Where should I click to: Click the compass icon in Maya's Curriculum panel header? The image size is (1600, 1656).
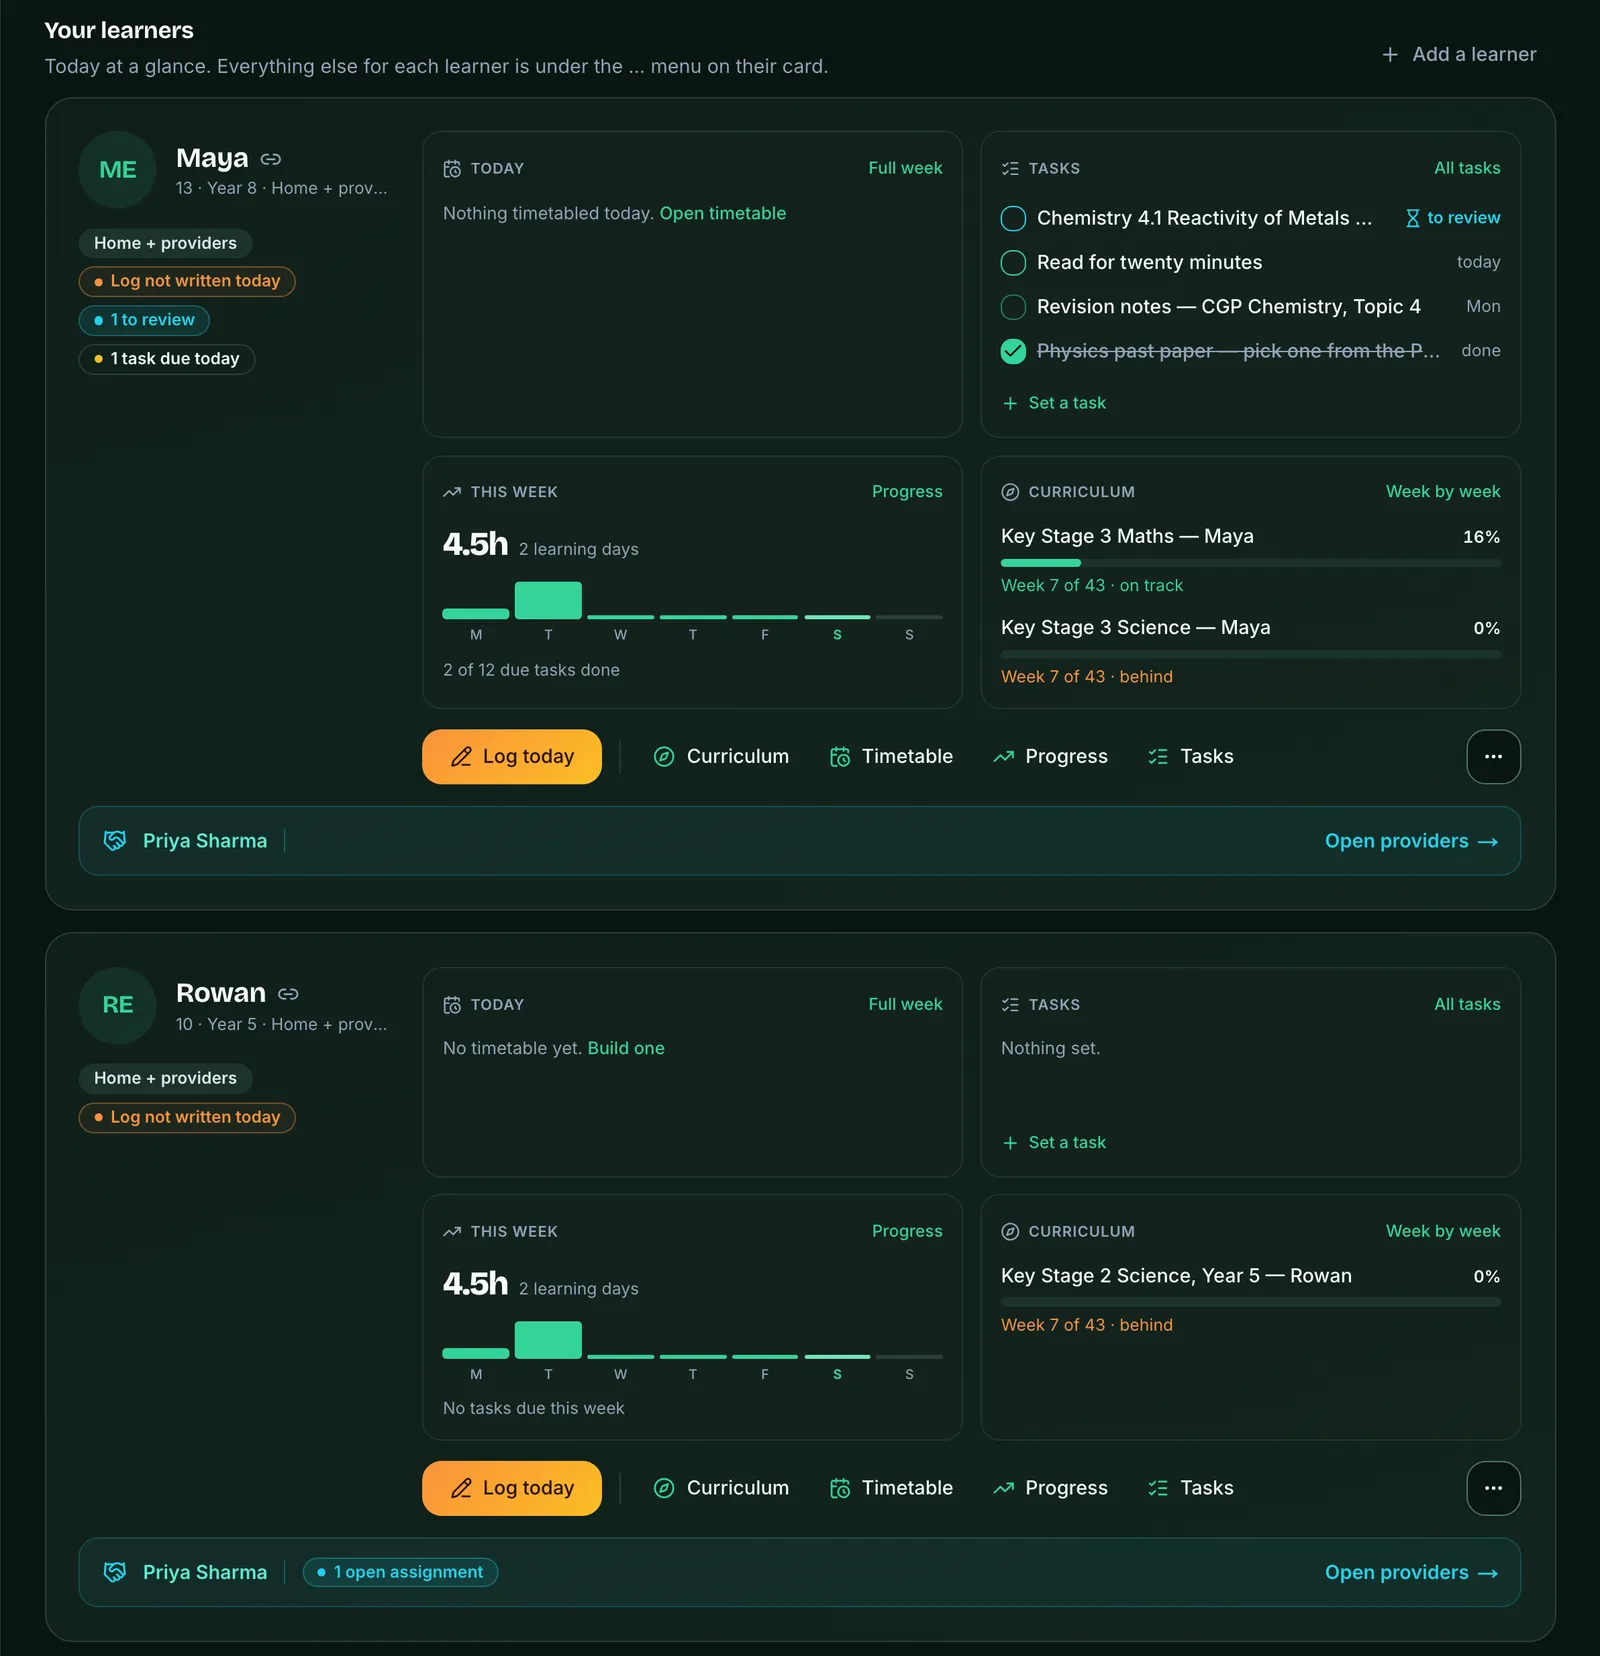tap(1010, 492)
